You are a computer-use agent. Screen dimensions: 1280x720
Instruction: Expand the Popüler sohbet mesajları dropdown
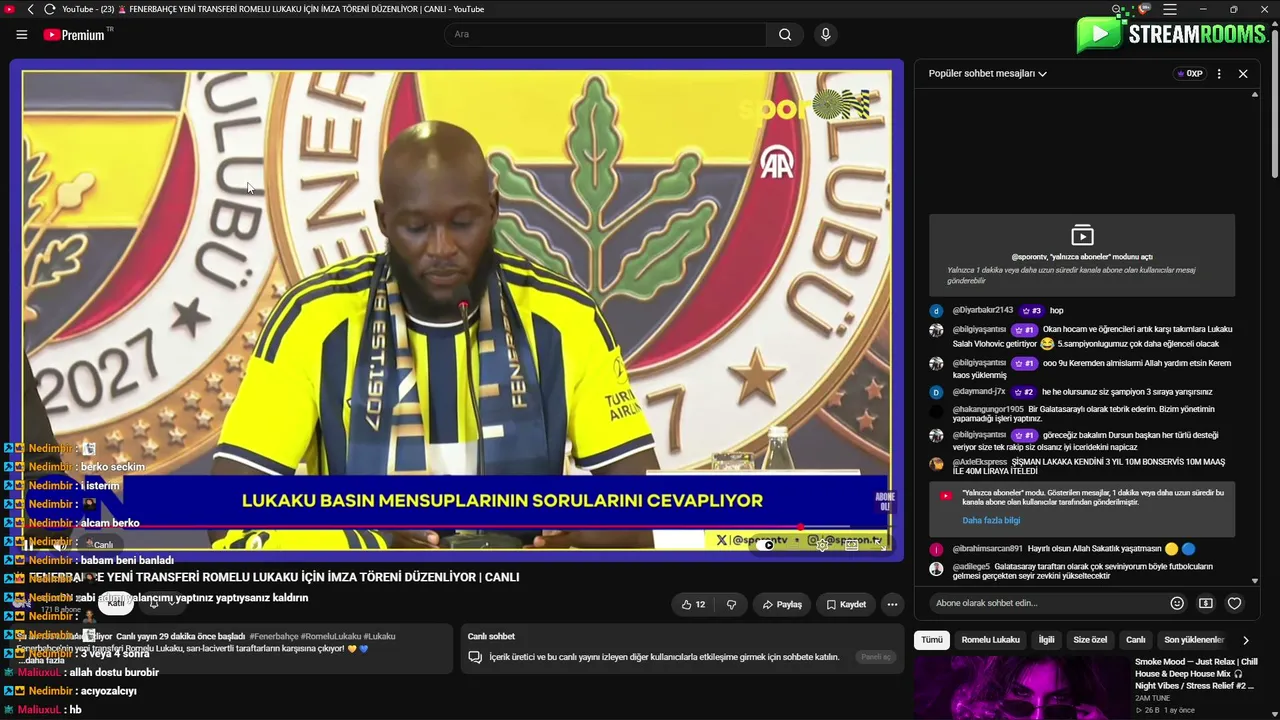pyautogui.click(x=987, y=73)
